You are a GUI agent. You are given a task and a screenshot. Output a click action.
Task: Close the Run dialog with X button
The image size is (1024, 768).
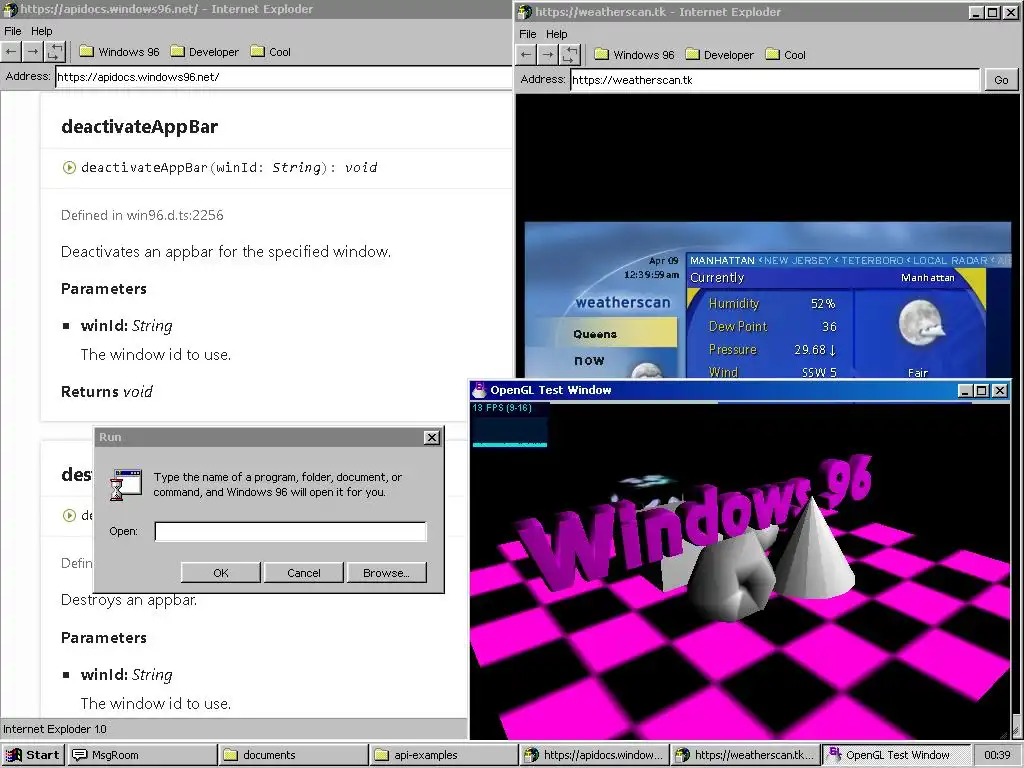(432, 438)
